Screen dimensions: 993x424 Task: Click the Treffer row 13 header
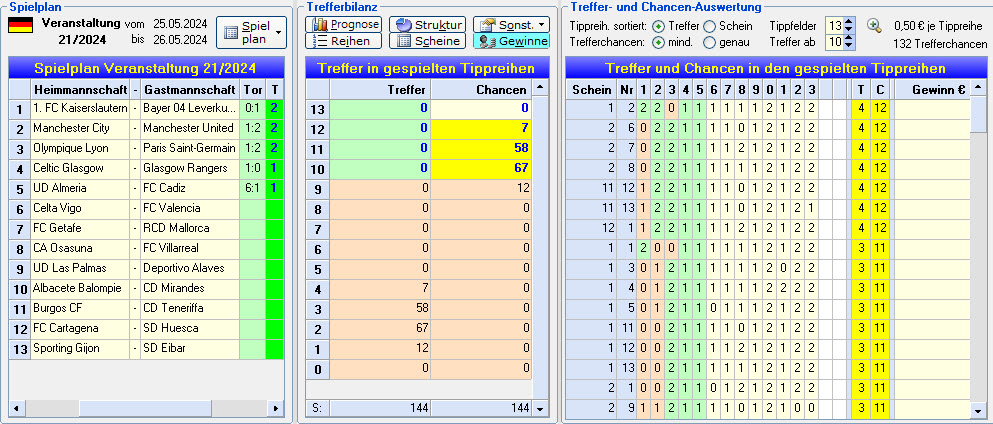tap(318, 109)
